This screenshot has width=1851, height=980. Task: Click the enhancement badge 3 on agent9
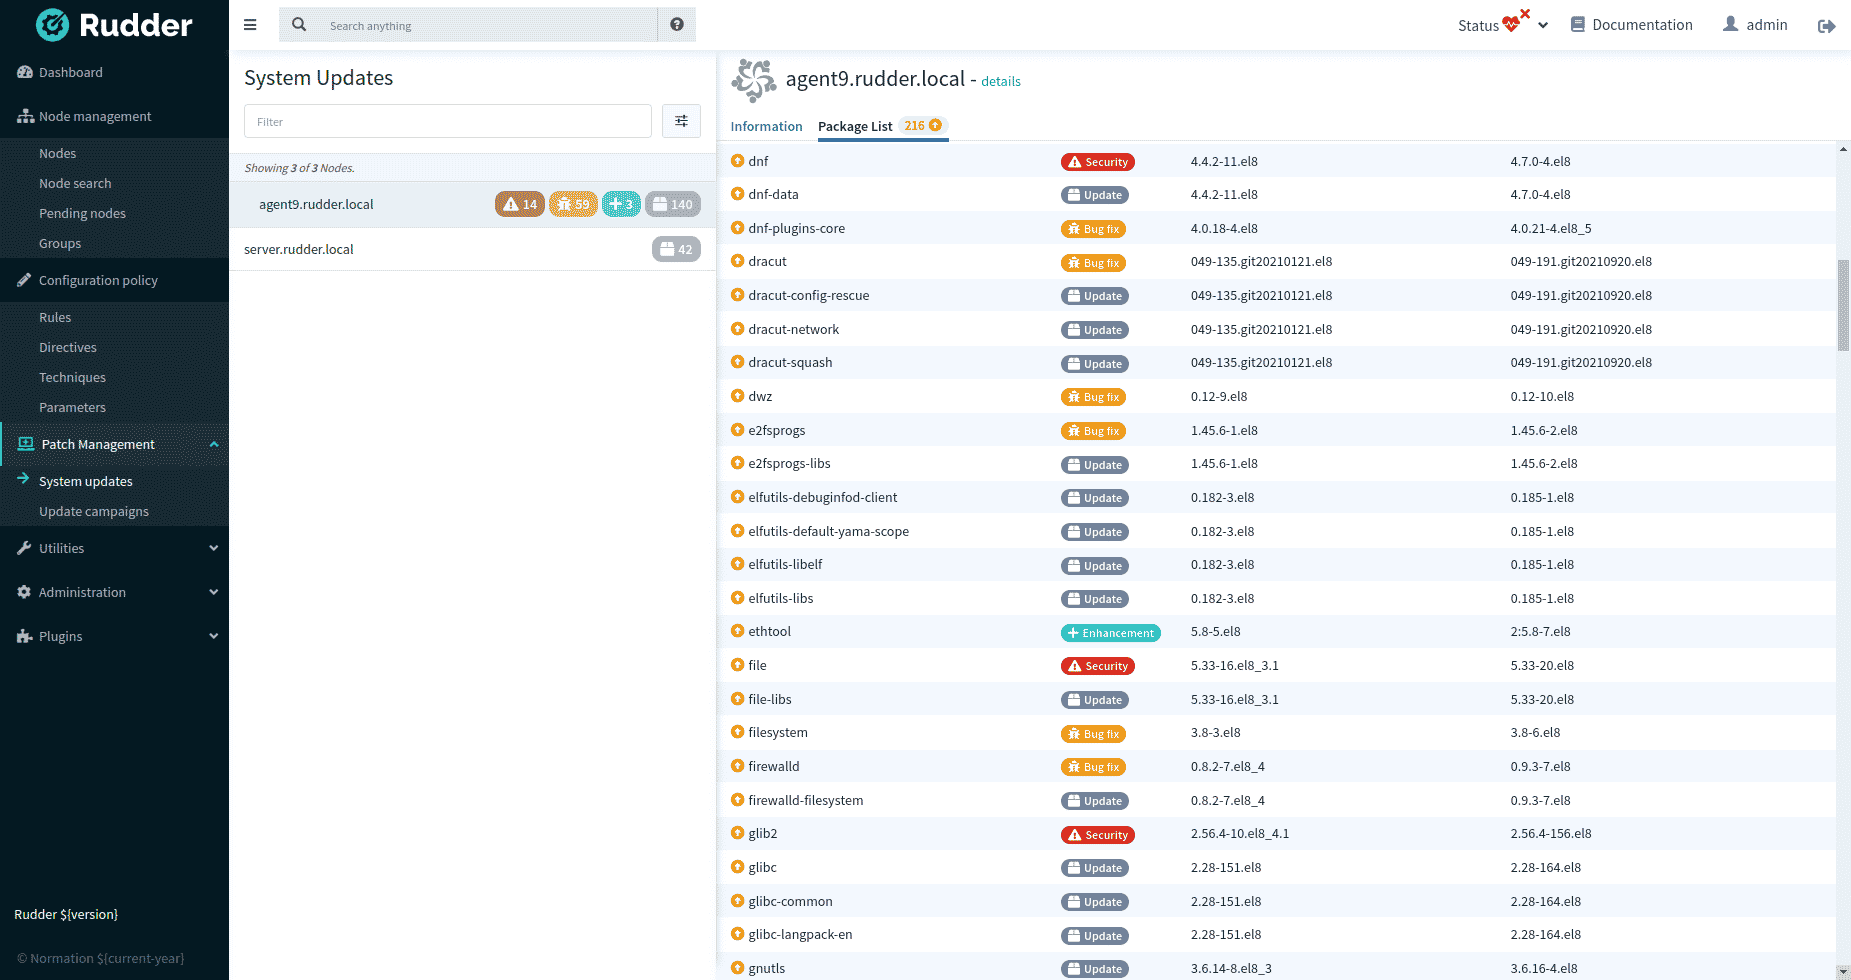click(x=621, y=204)
